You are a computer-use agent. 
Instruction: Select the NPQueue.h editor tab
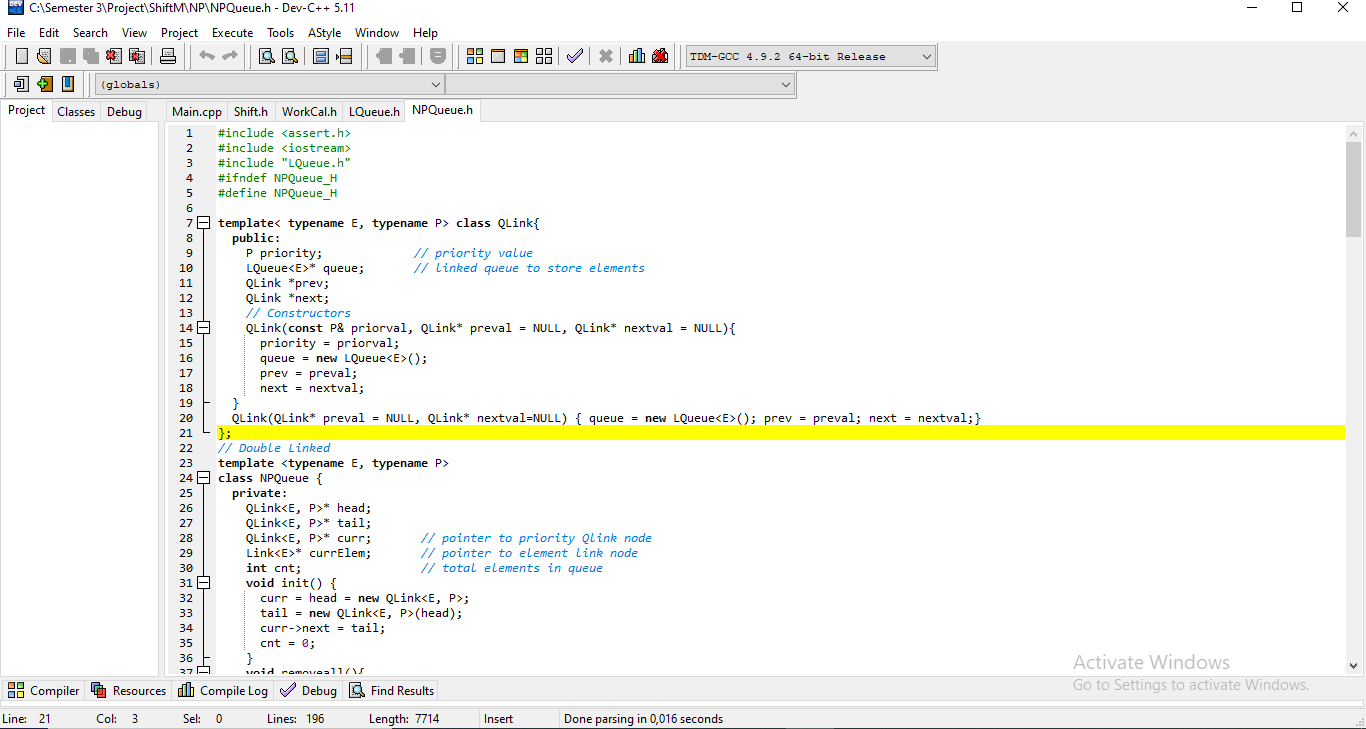coord(442,110)
